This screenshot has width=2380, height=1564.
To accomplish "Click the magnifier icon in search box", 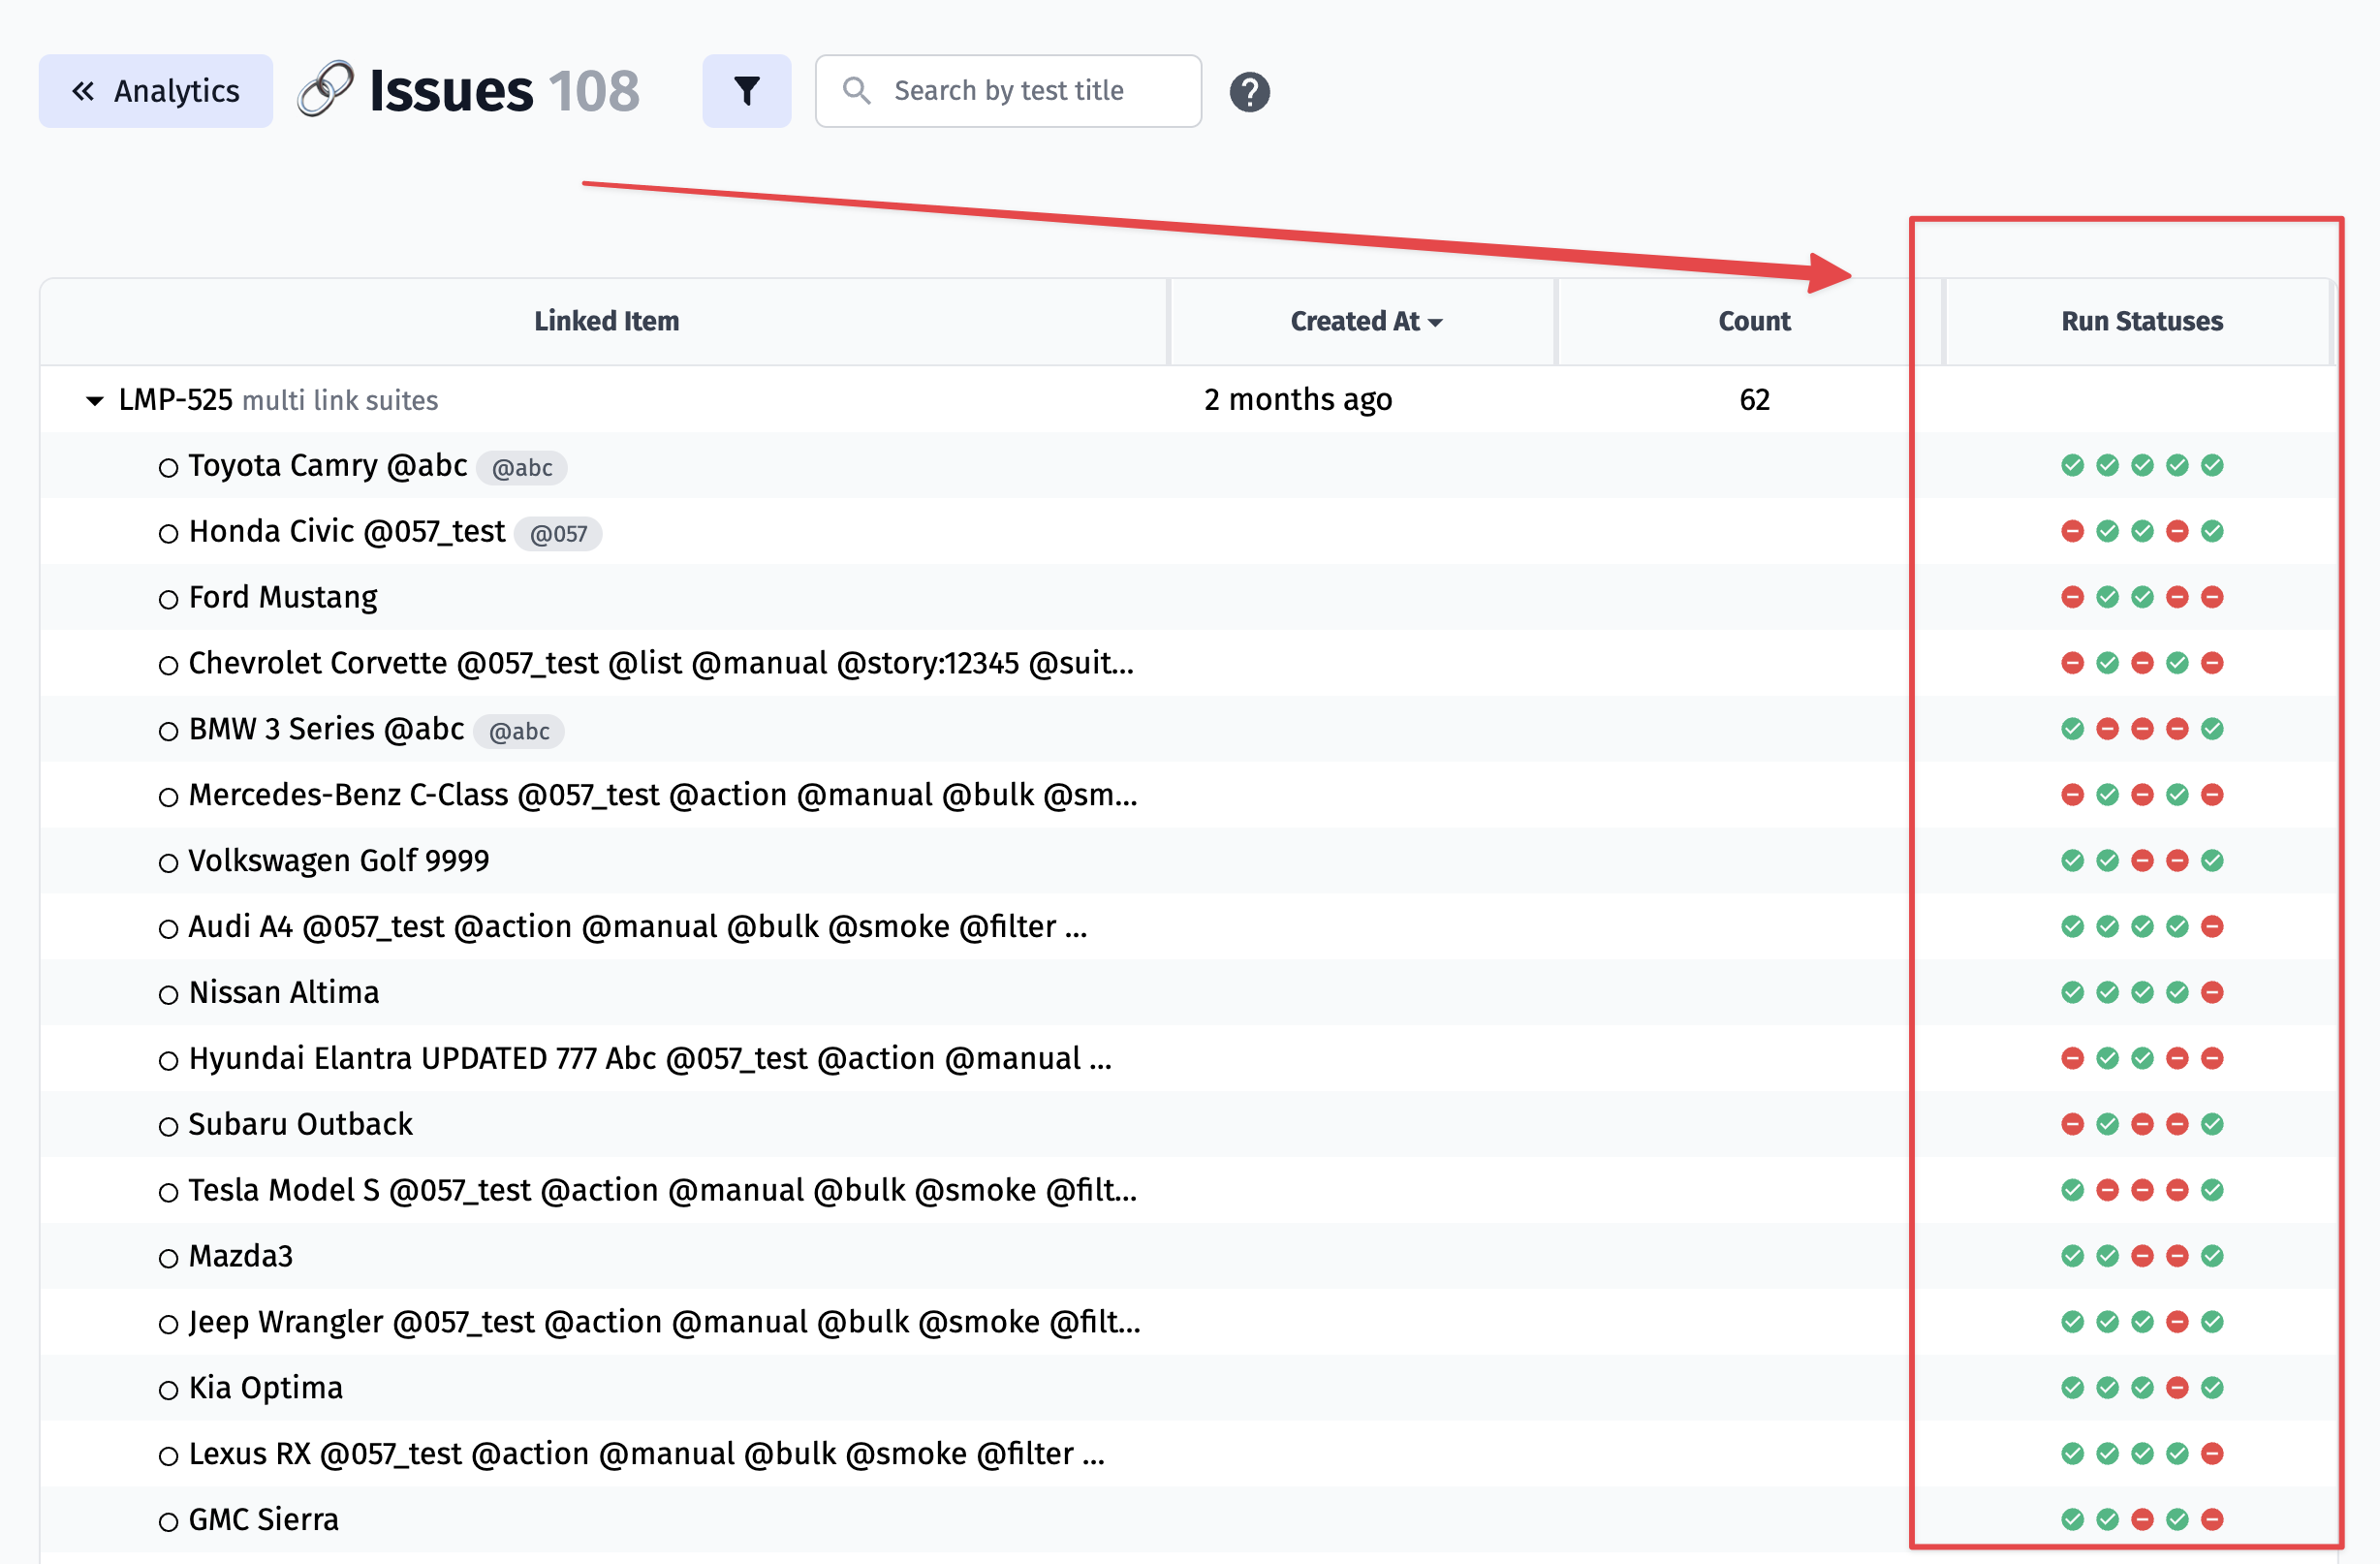I will pyautogui.click(x=856, y=91).
